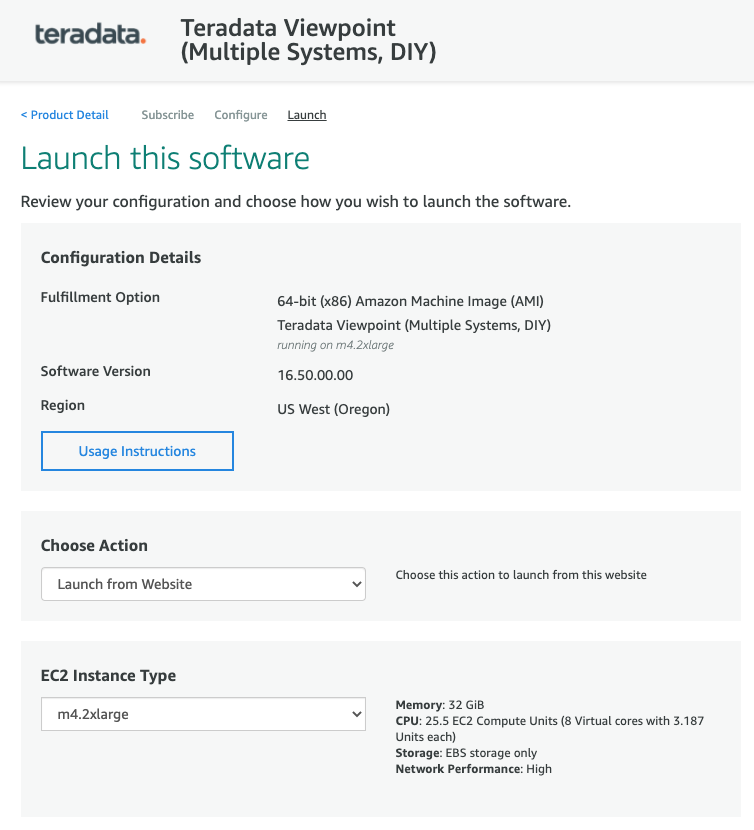Click the 'Choose this action' helper text
Image resolution: width=754 pixels, height=830 pixels.
[521, 575]
